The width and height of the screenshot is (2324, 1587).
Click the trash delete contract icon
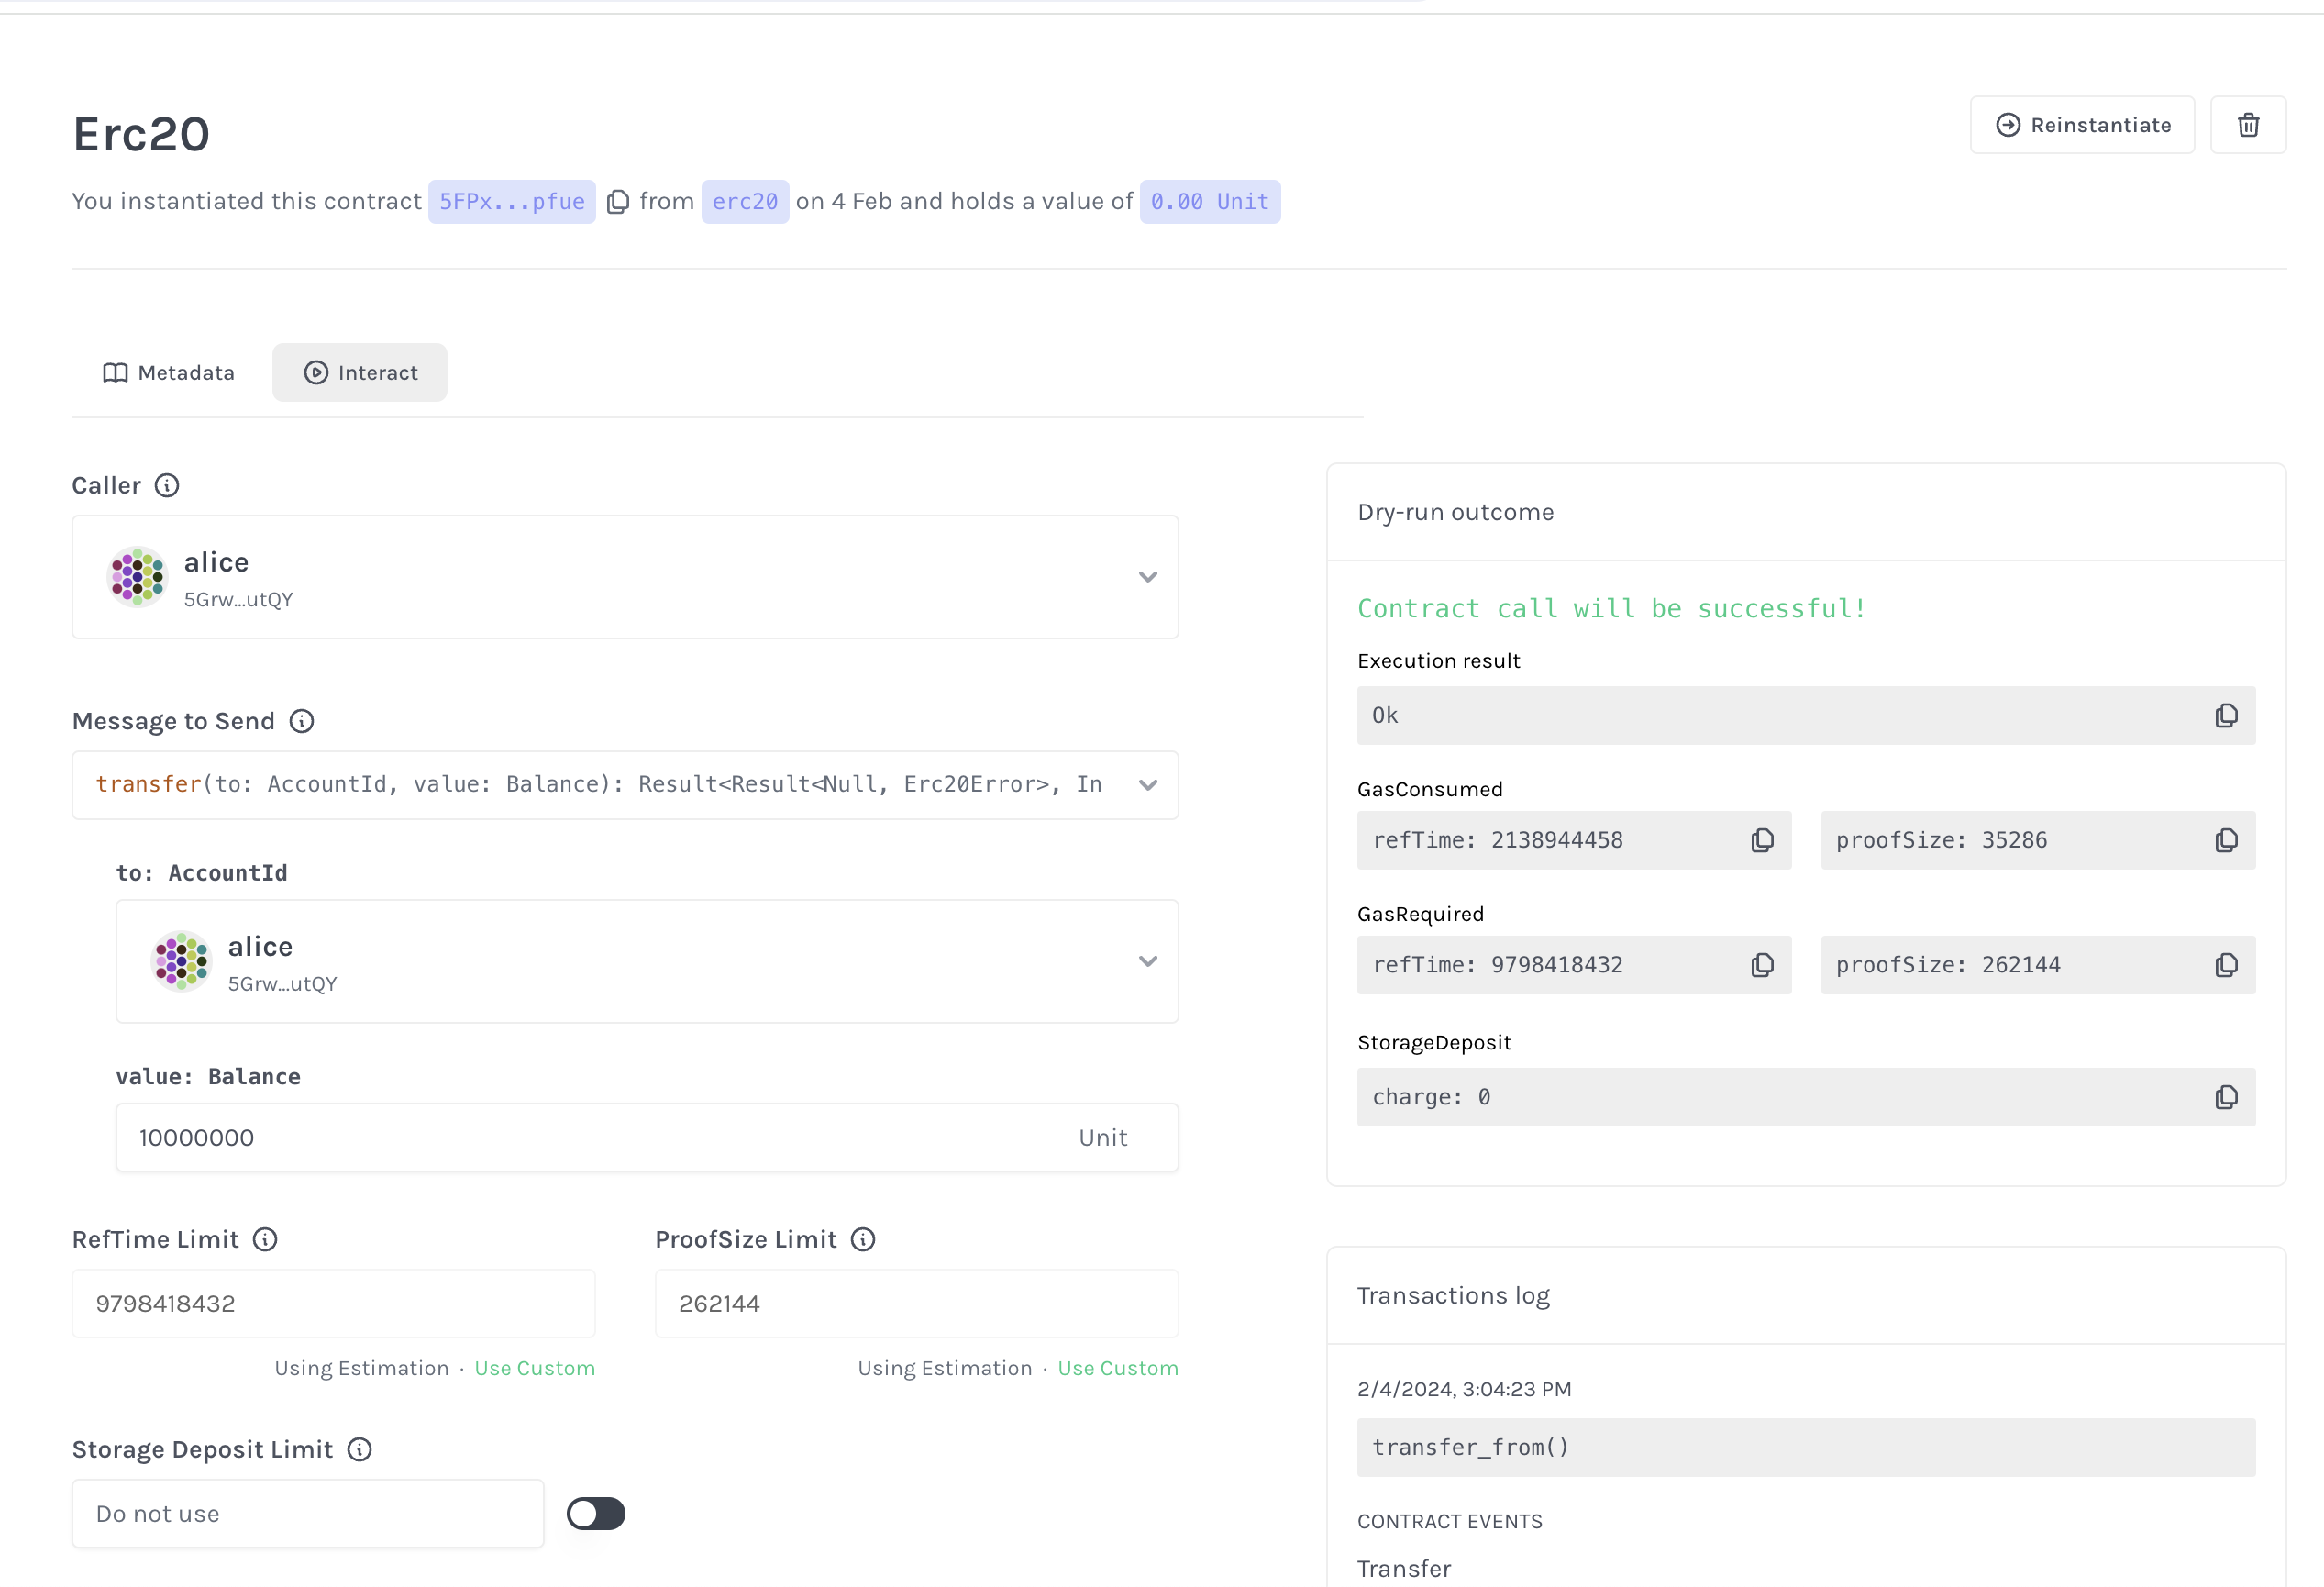click(x=2247, y=125)
